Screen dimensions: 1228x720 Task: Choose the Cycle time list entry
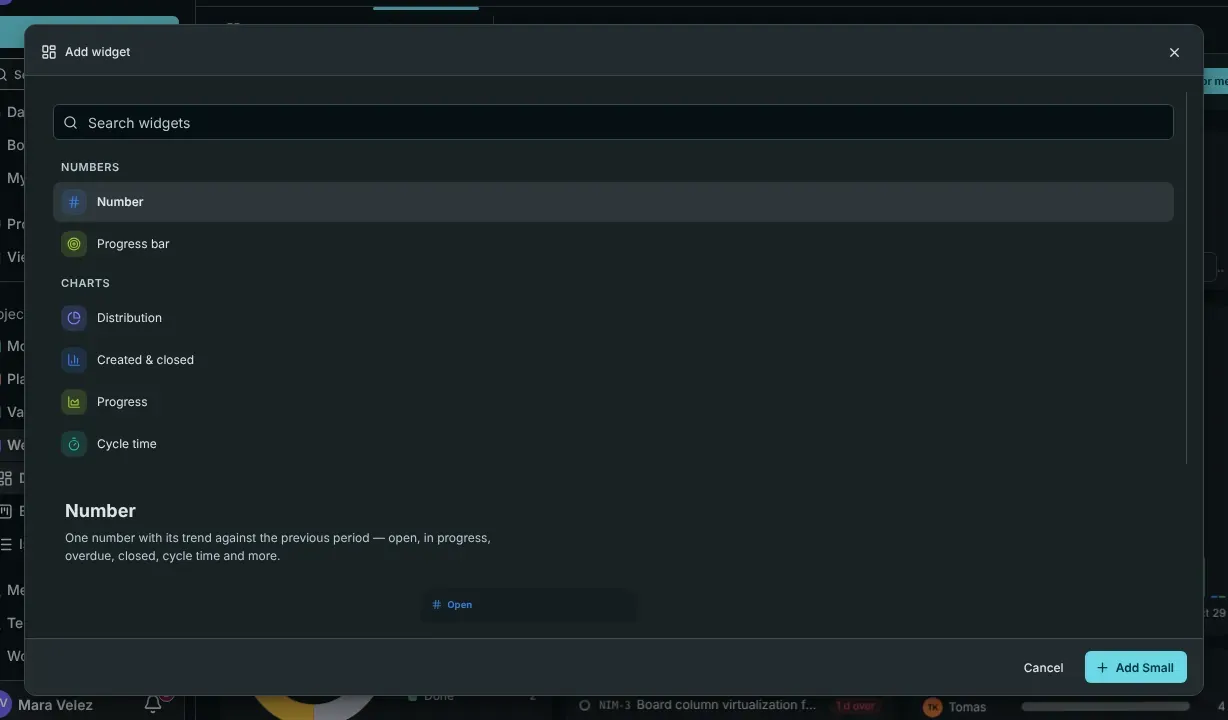[x=613, y=444]
